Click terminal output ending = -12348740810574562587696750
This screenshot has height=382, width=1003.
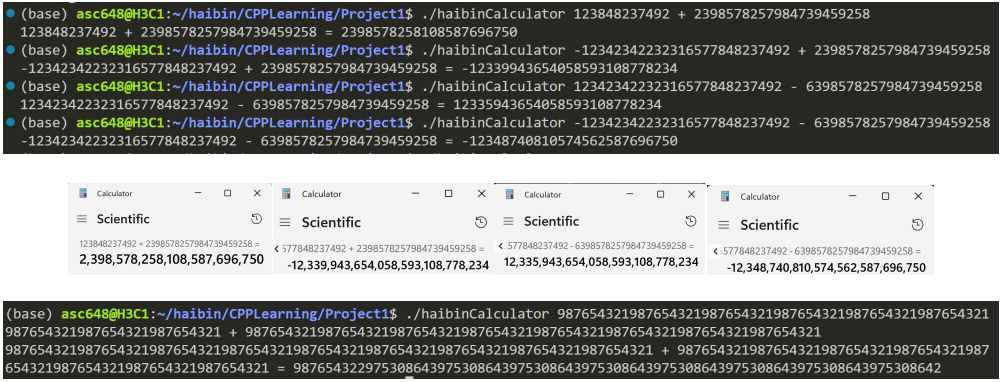click(x=349, y=140)
